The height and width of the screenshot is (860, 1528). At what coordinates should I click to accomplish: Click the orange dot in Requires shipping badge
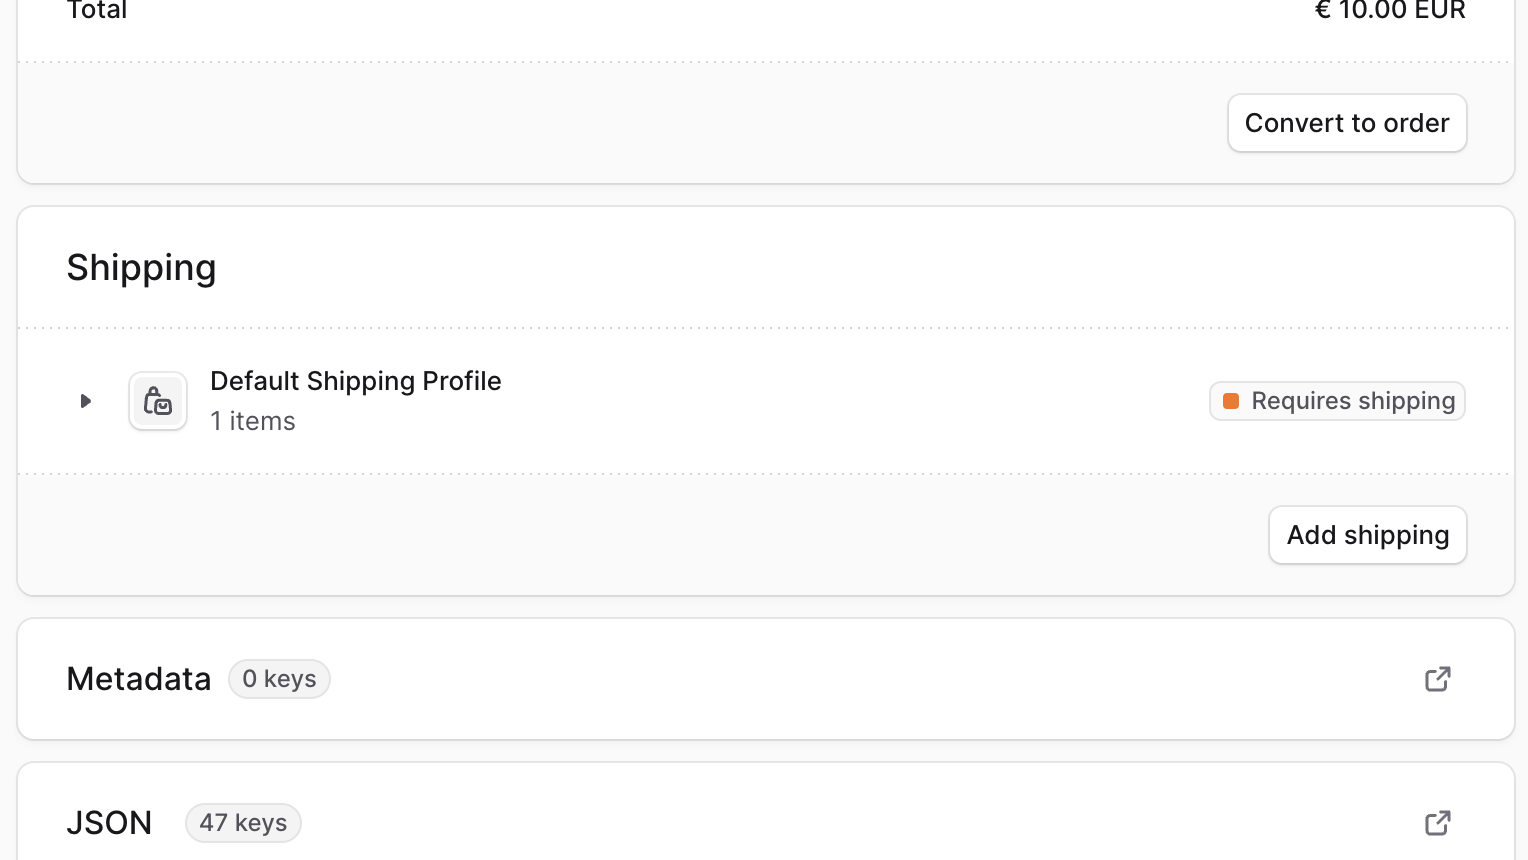coord(1233,401)
